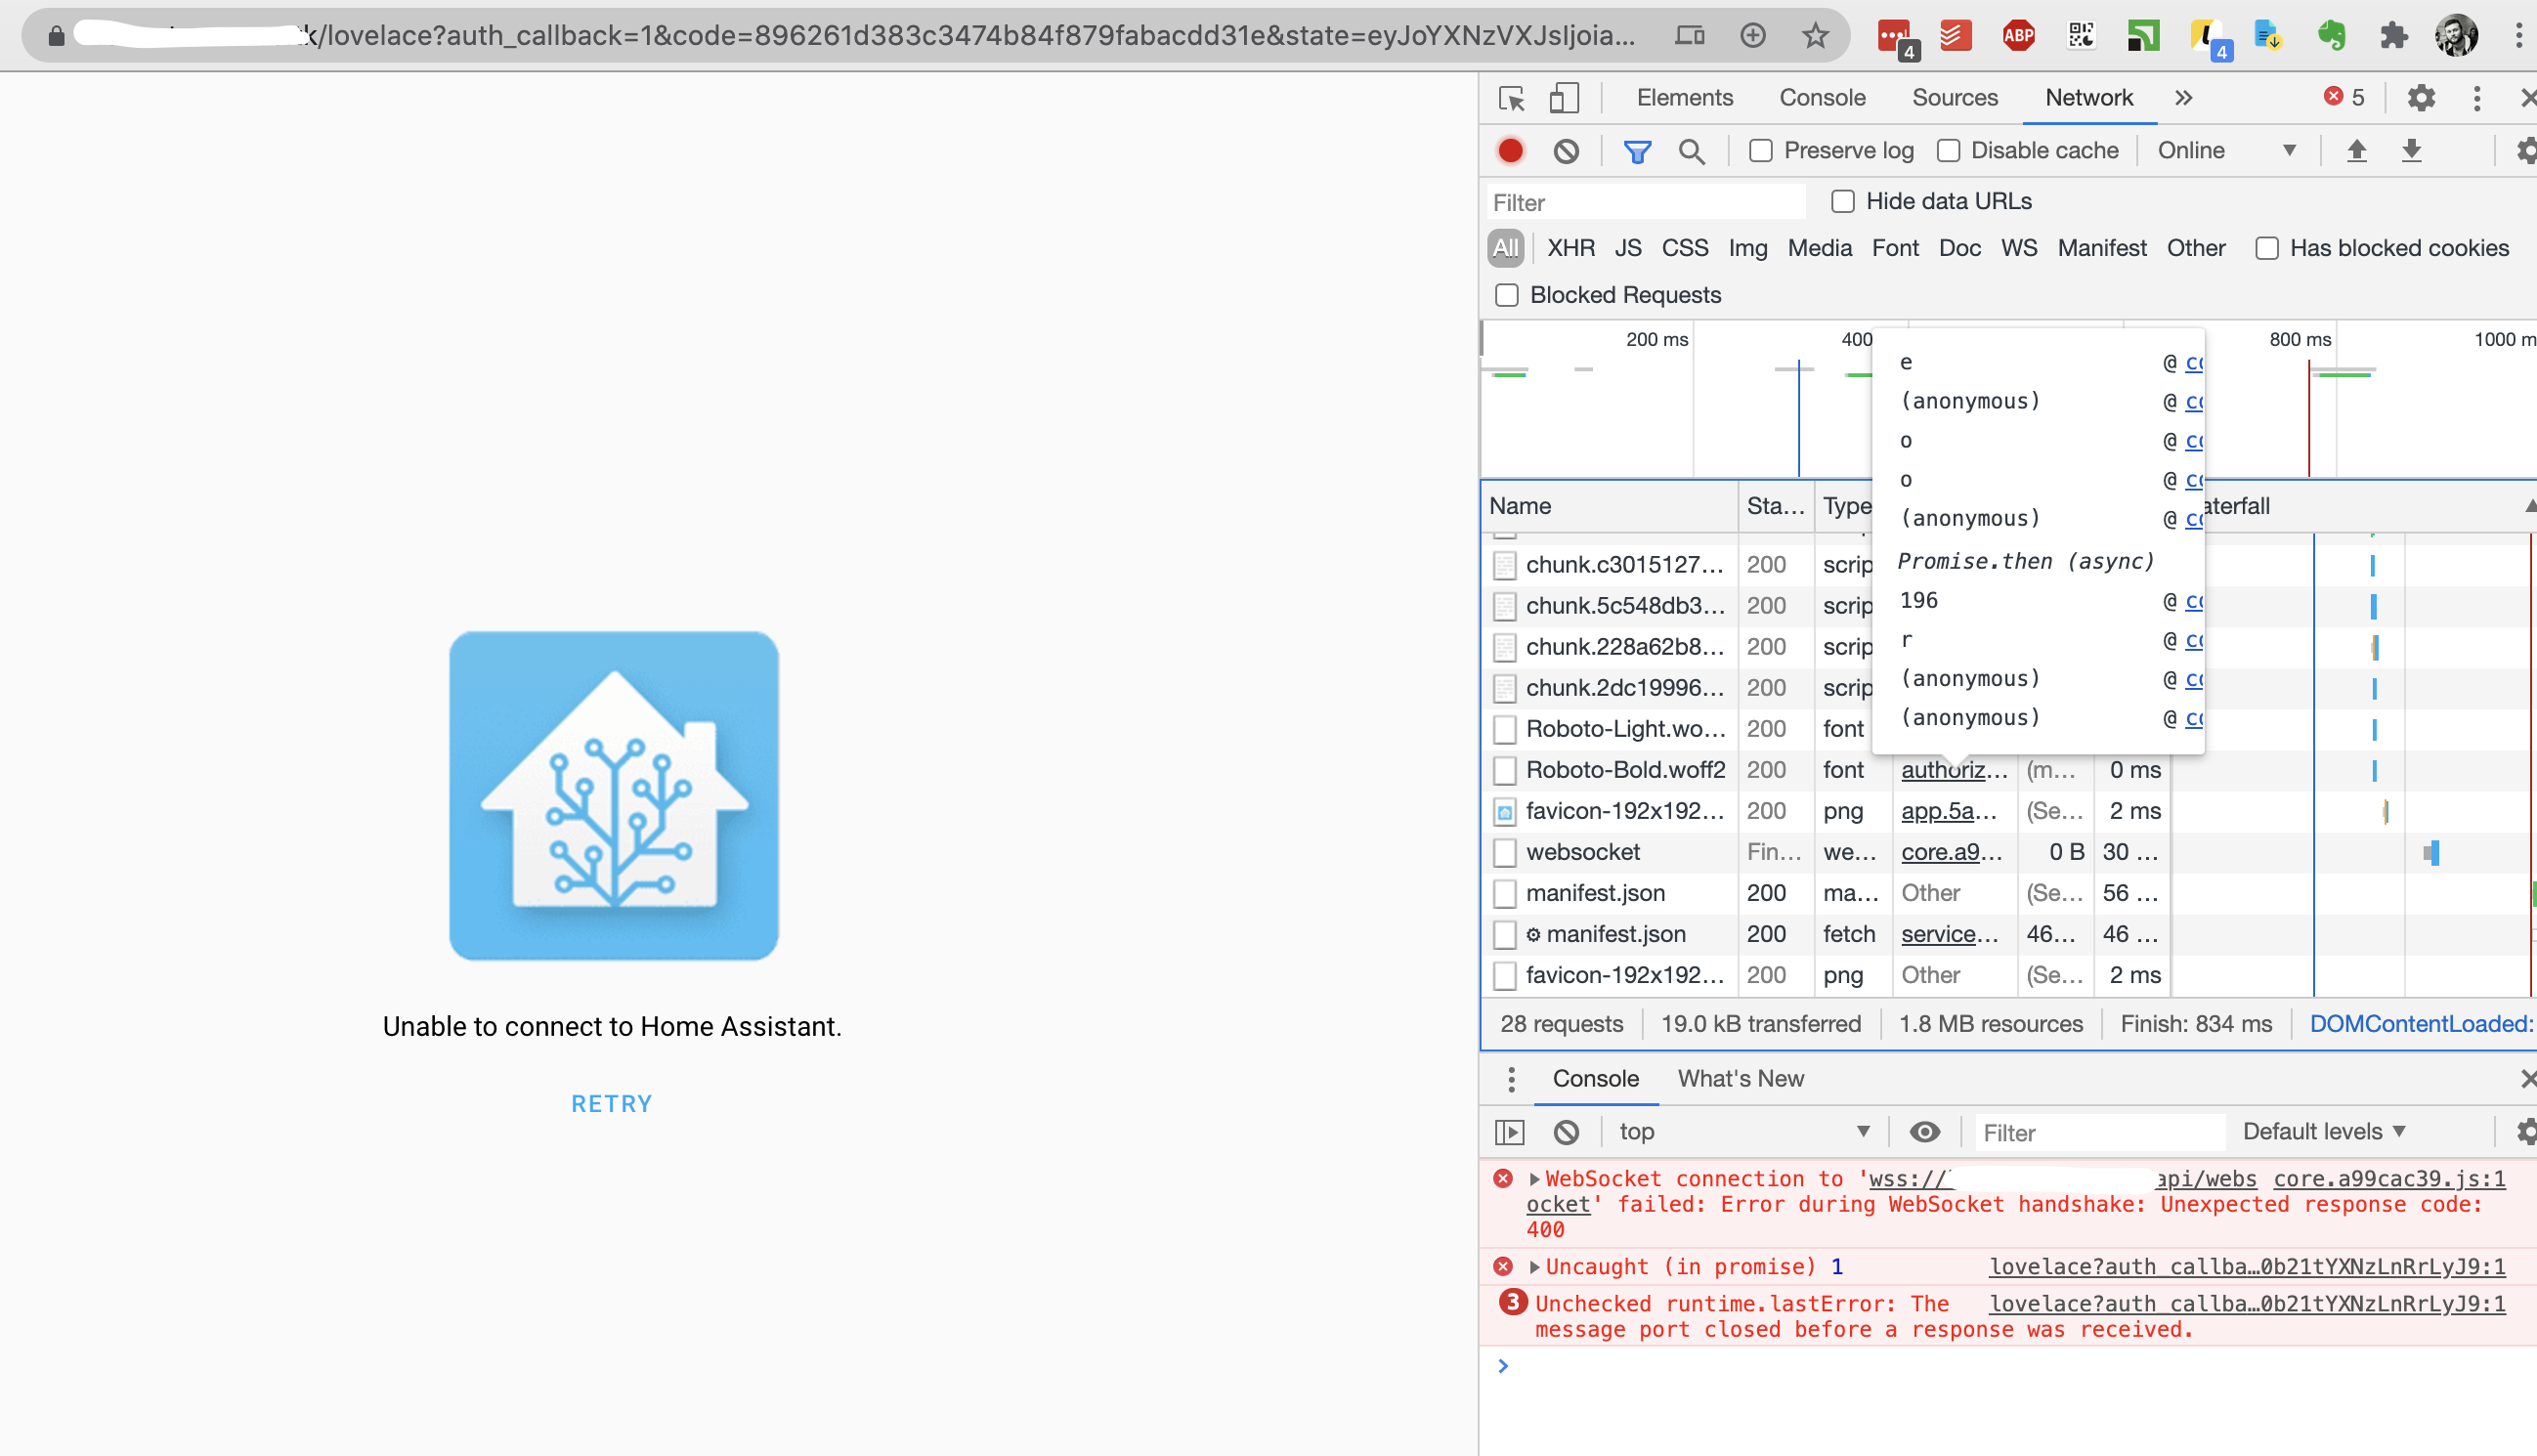
Task: Toggle the network filter funnel icon
Action: point(1636,151)
